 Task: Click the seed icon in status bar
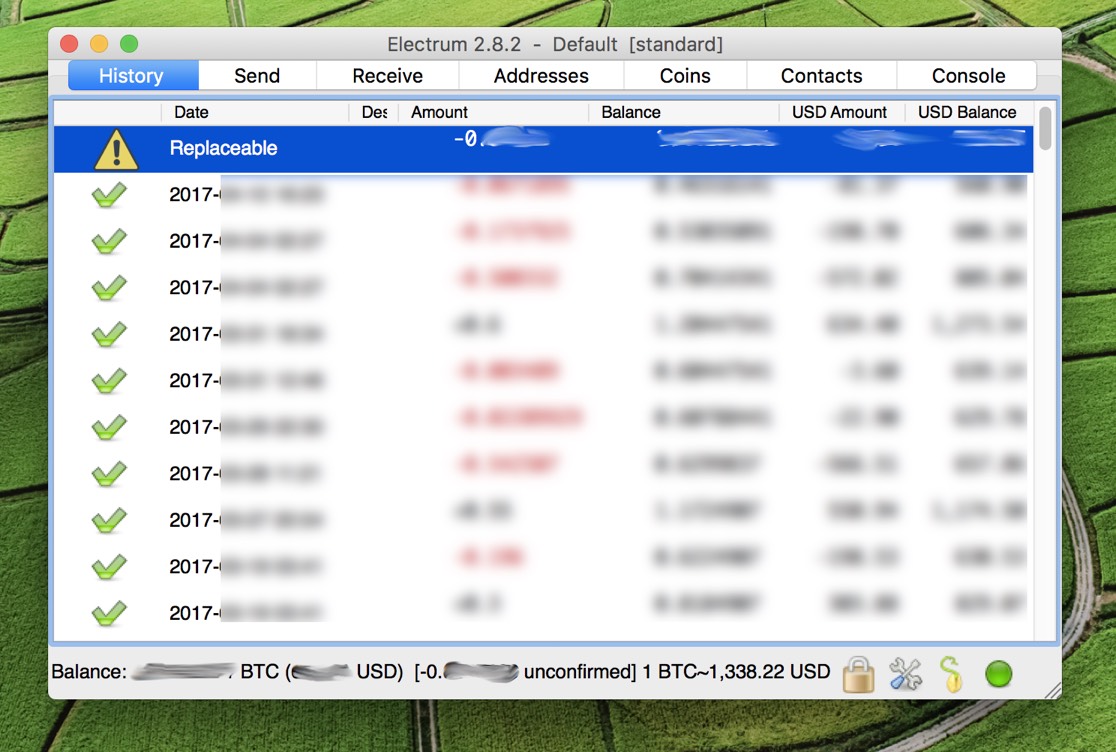tap(951, 674)
